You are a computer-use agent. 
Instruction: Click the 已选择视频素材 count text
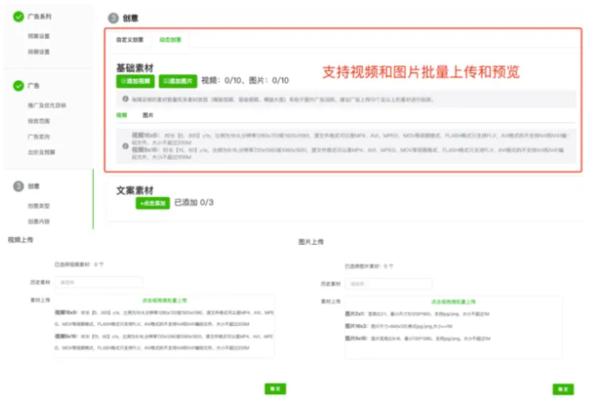(79, 264)
